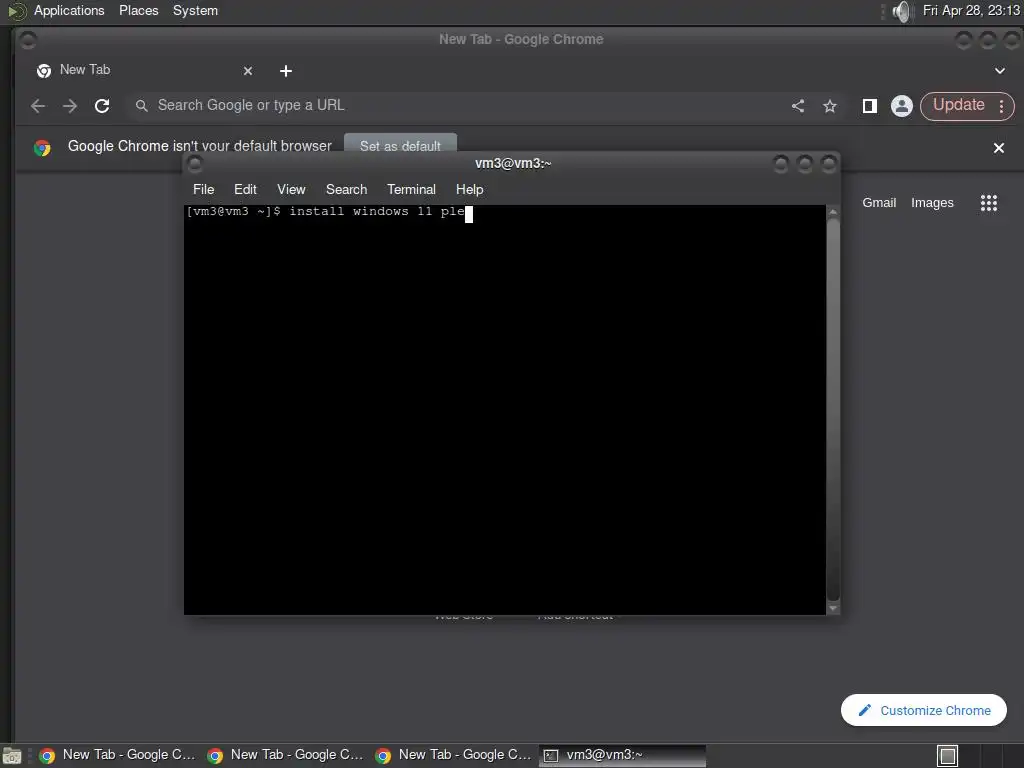Open the Chrome profile avatar
Screen dimensions: 1024x768
tap(902, 106)
